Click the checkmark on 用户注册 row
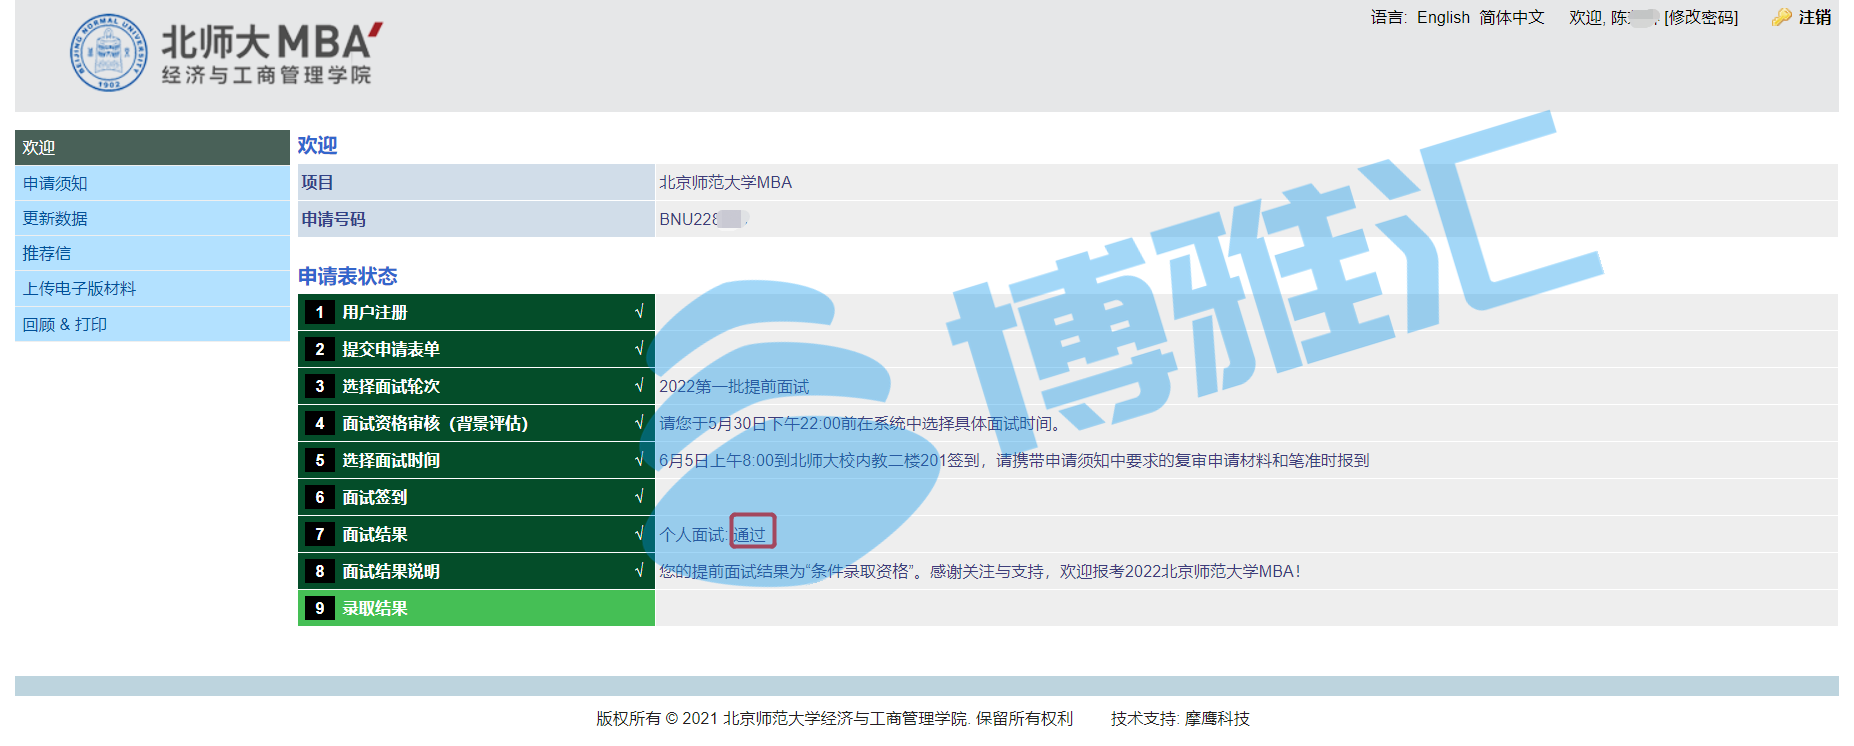This screenshot has height=746, width=1854. point(639,312)
